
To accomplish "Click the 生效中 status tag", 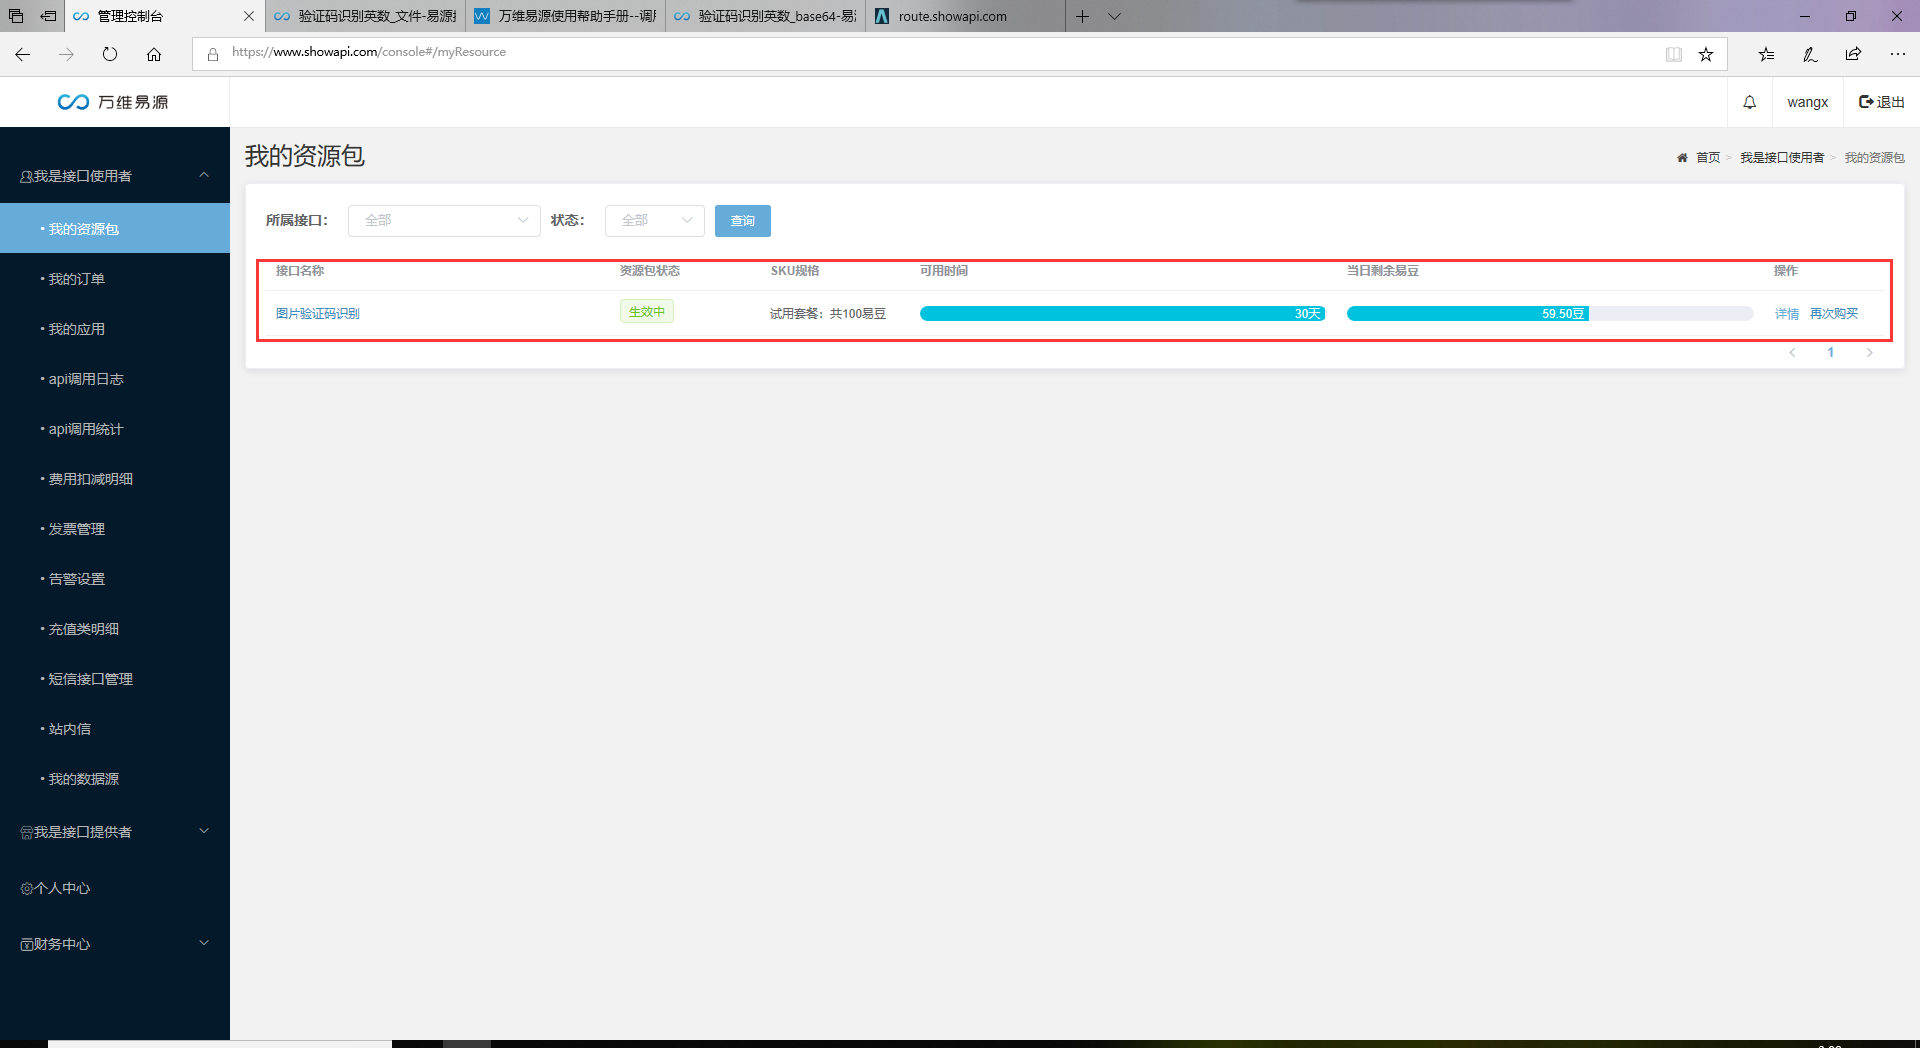I will pos(647,312).
